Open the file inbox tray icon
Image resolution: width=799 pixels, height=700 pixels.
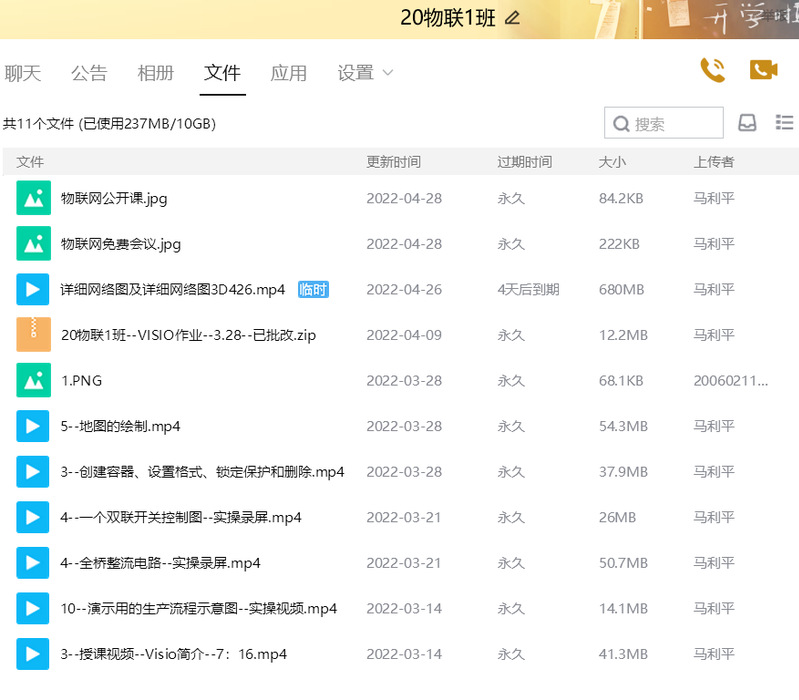pos(747,123)
